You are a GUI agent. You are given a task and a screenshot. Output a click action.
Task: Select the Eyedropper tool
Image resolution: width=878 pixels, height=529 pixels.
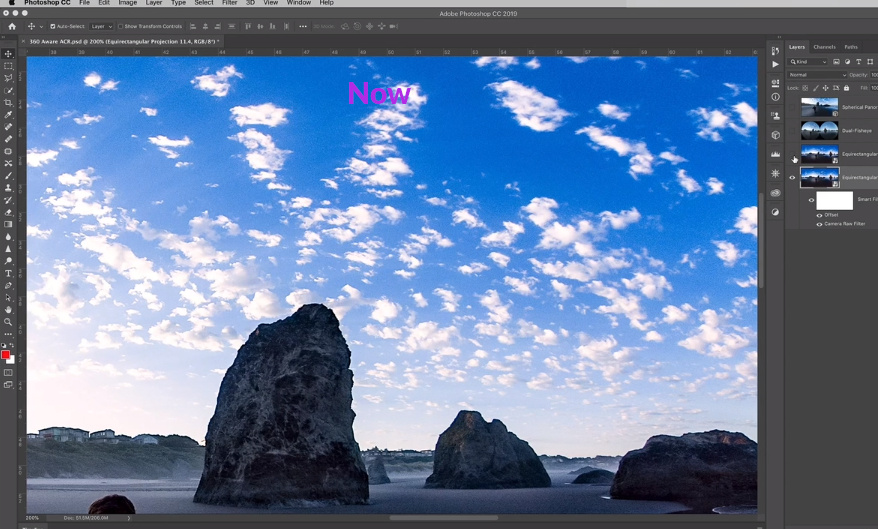[x=8, y=115]
